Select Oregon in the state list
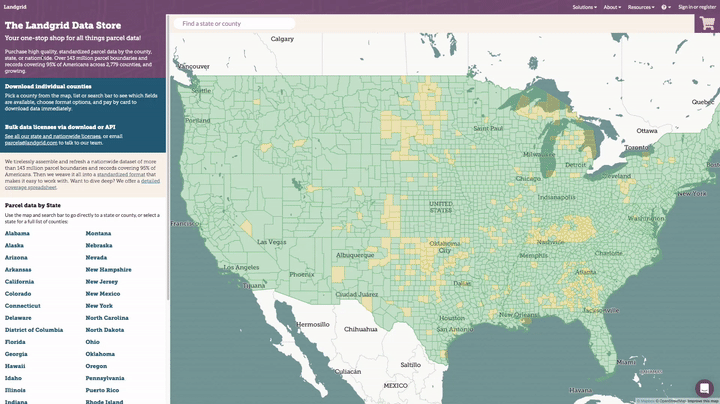This screenshot has height=404, width=720. coord(96,366)
